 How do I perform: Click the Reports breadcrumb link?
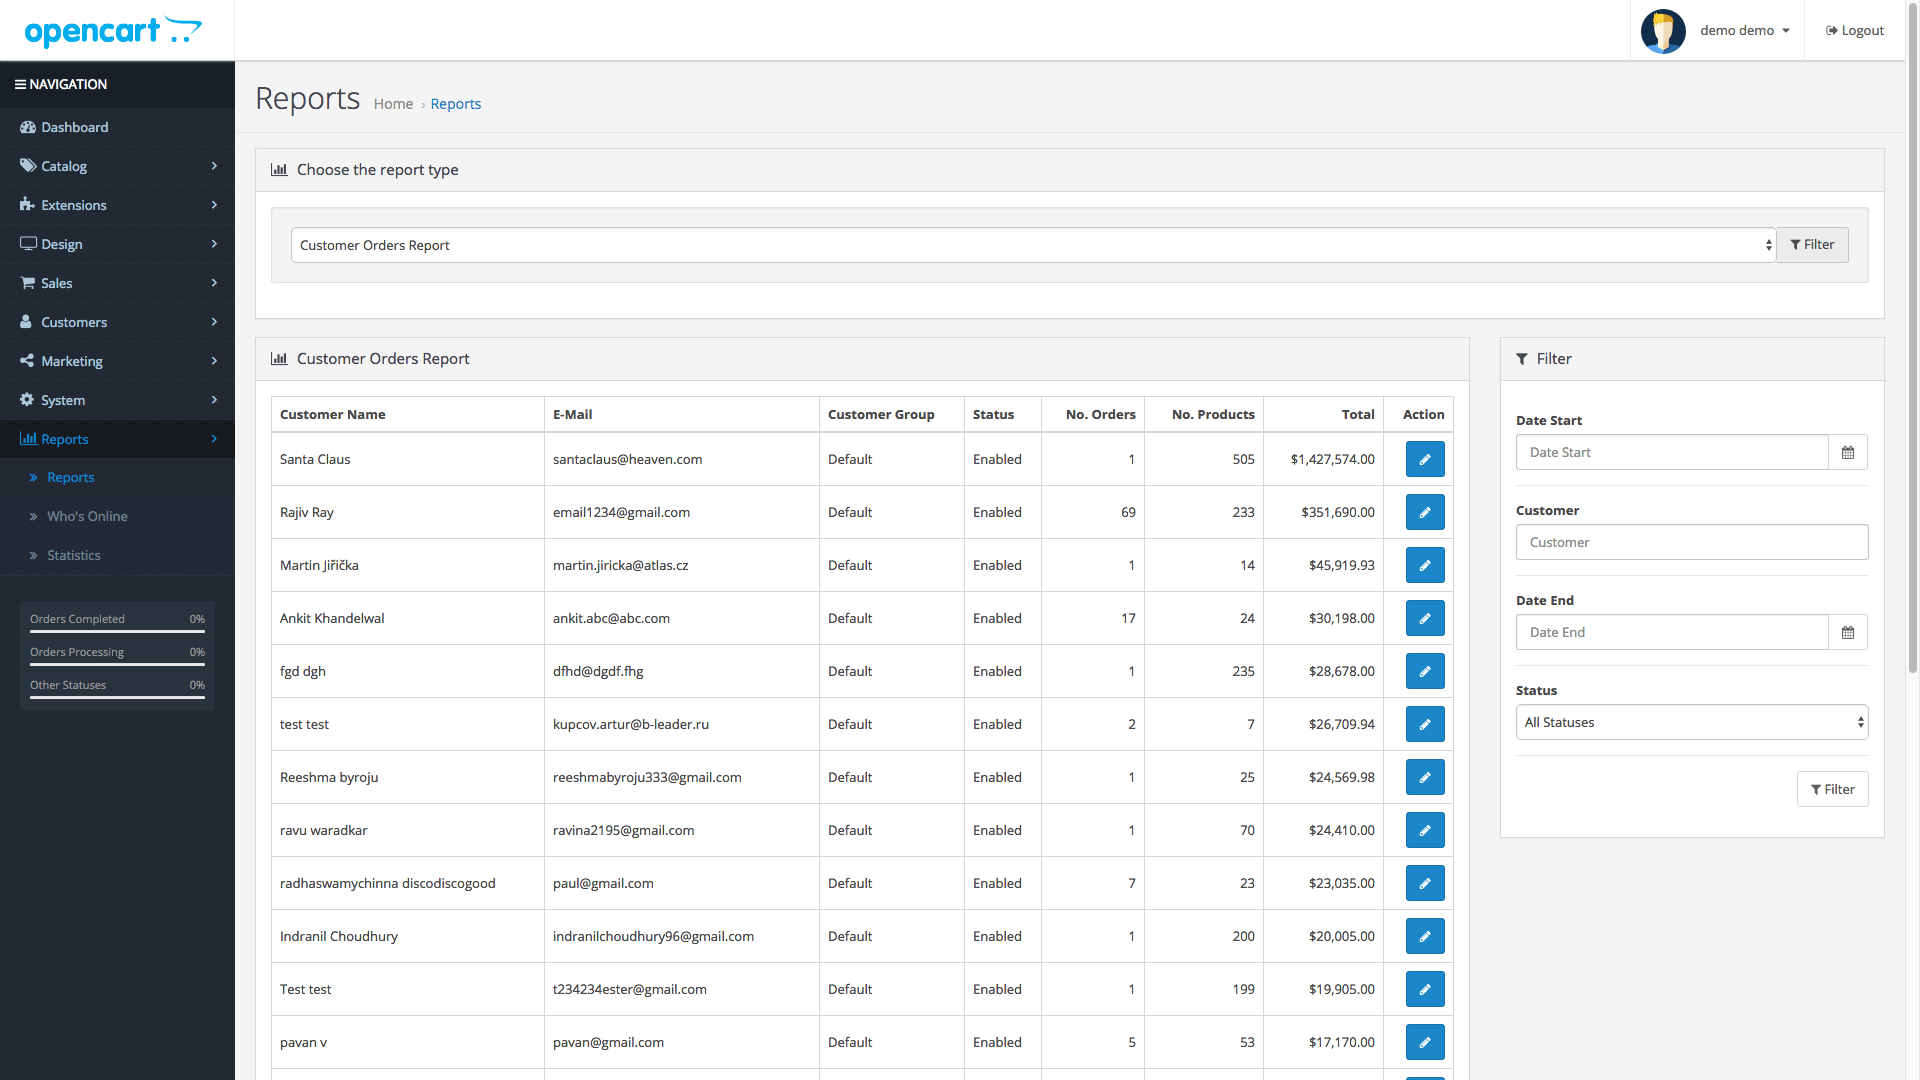(x=455, y=104)
